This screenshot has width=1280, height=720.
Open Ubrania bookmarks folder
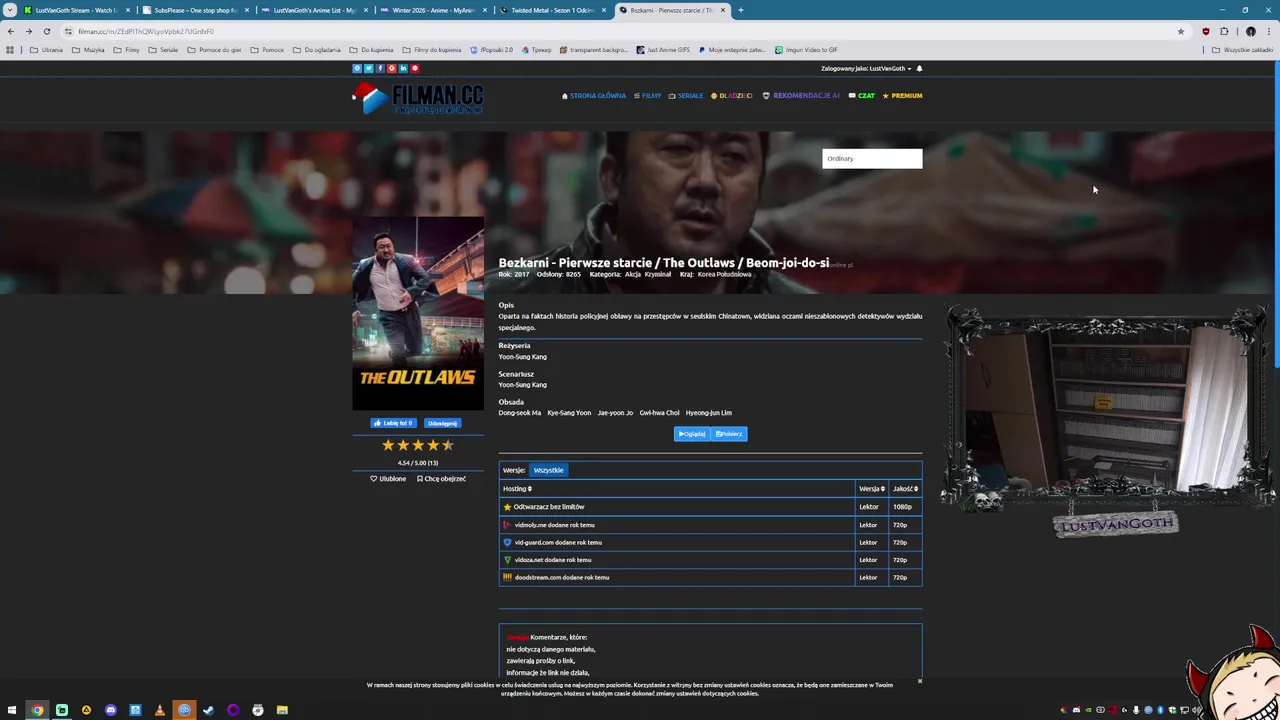47,50
